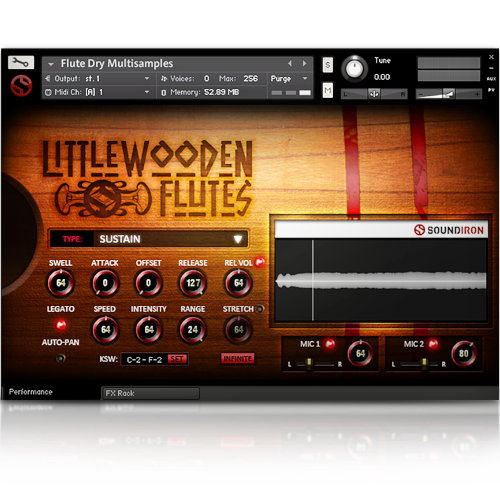Click the AUX button at header right

[491, 79]
